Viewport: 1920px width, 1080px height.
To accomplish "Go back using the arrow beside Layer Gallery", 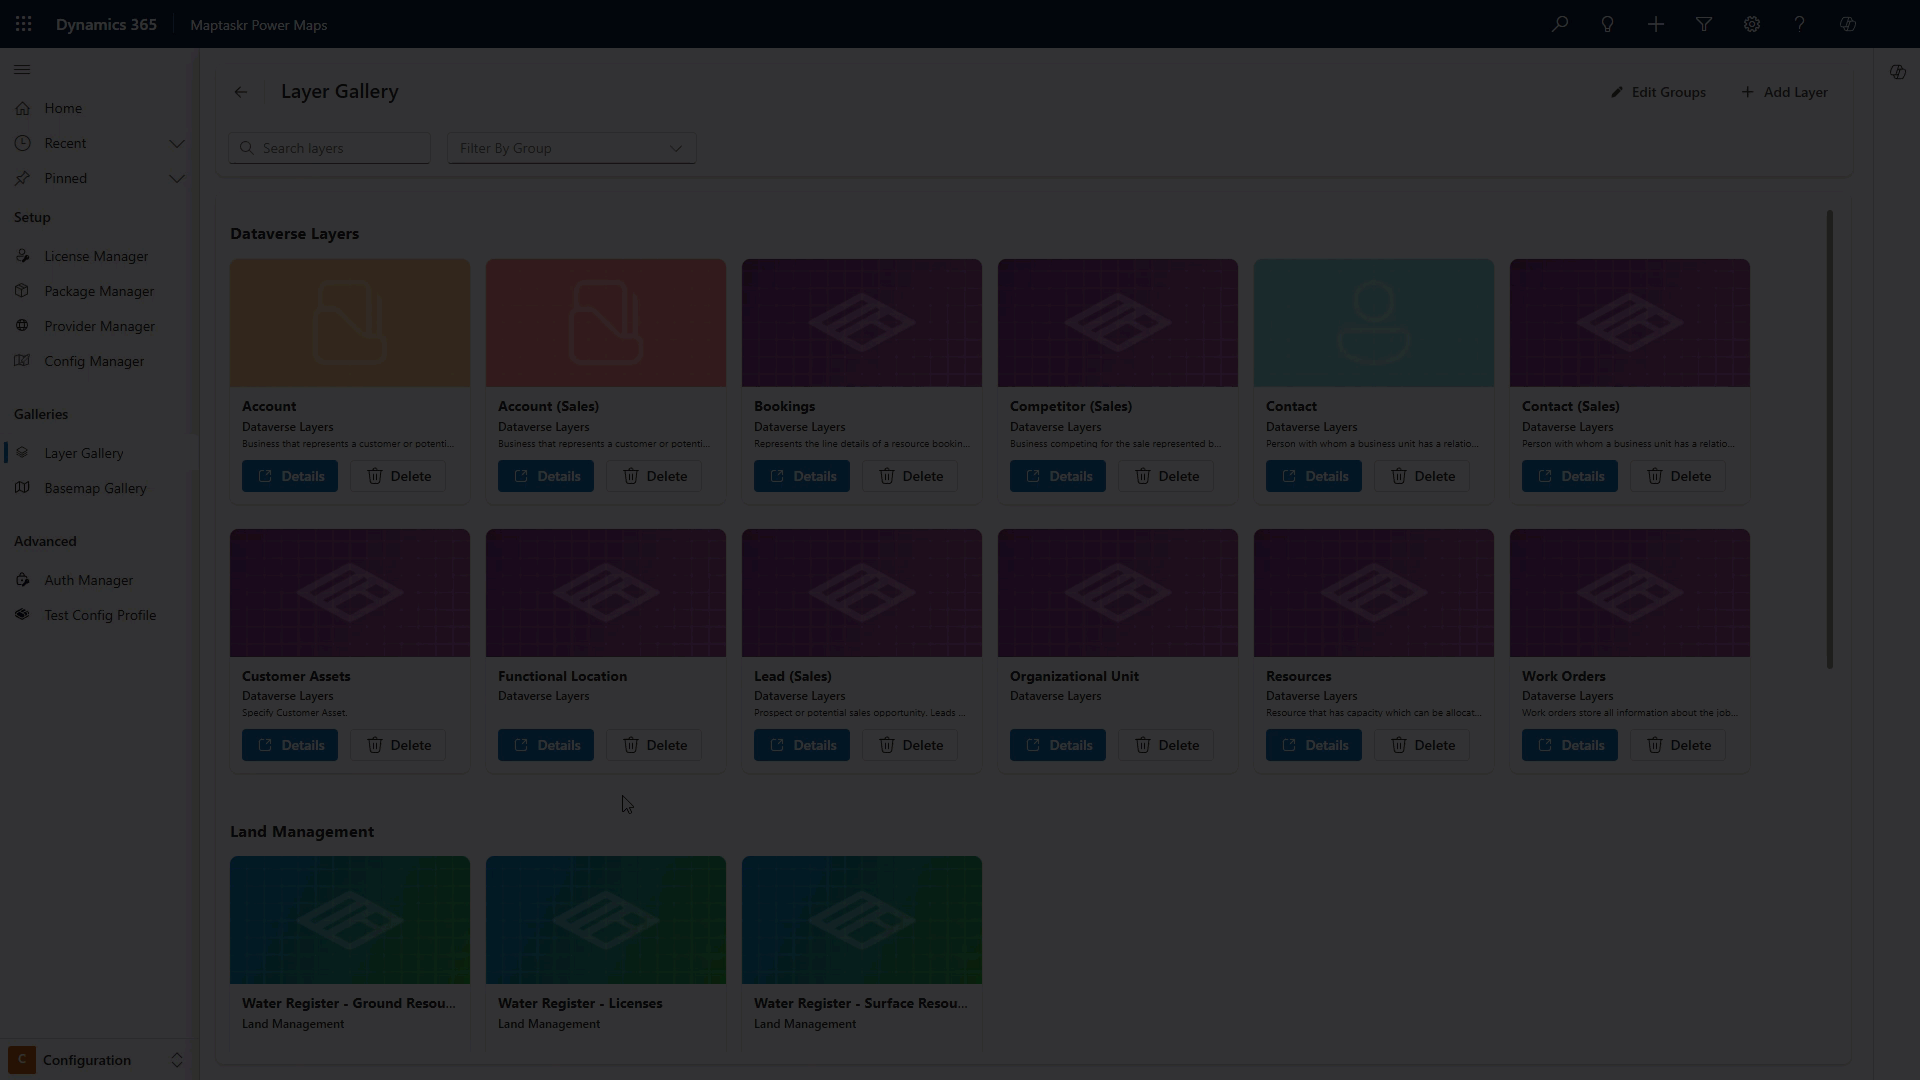I will pyautogui.click(x=241, y=92).
